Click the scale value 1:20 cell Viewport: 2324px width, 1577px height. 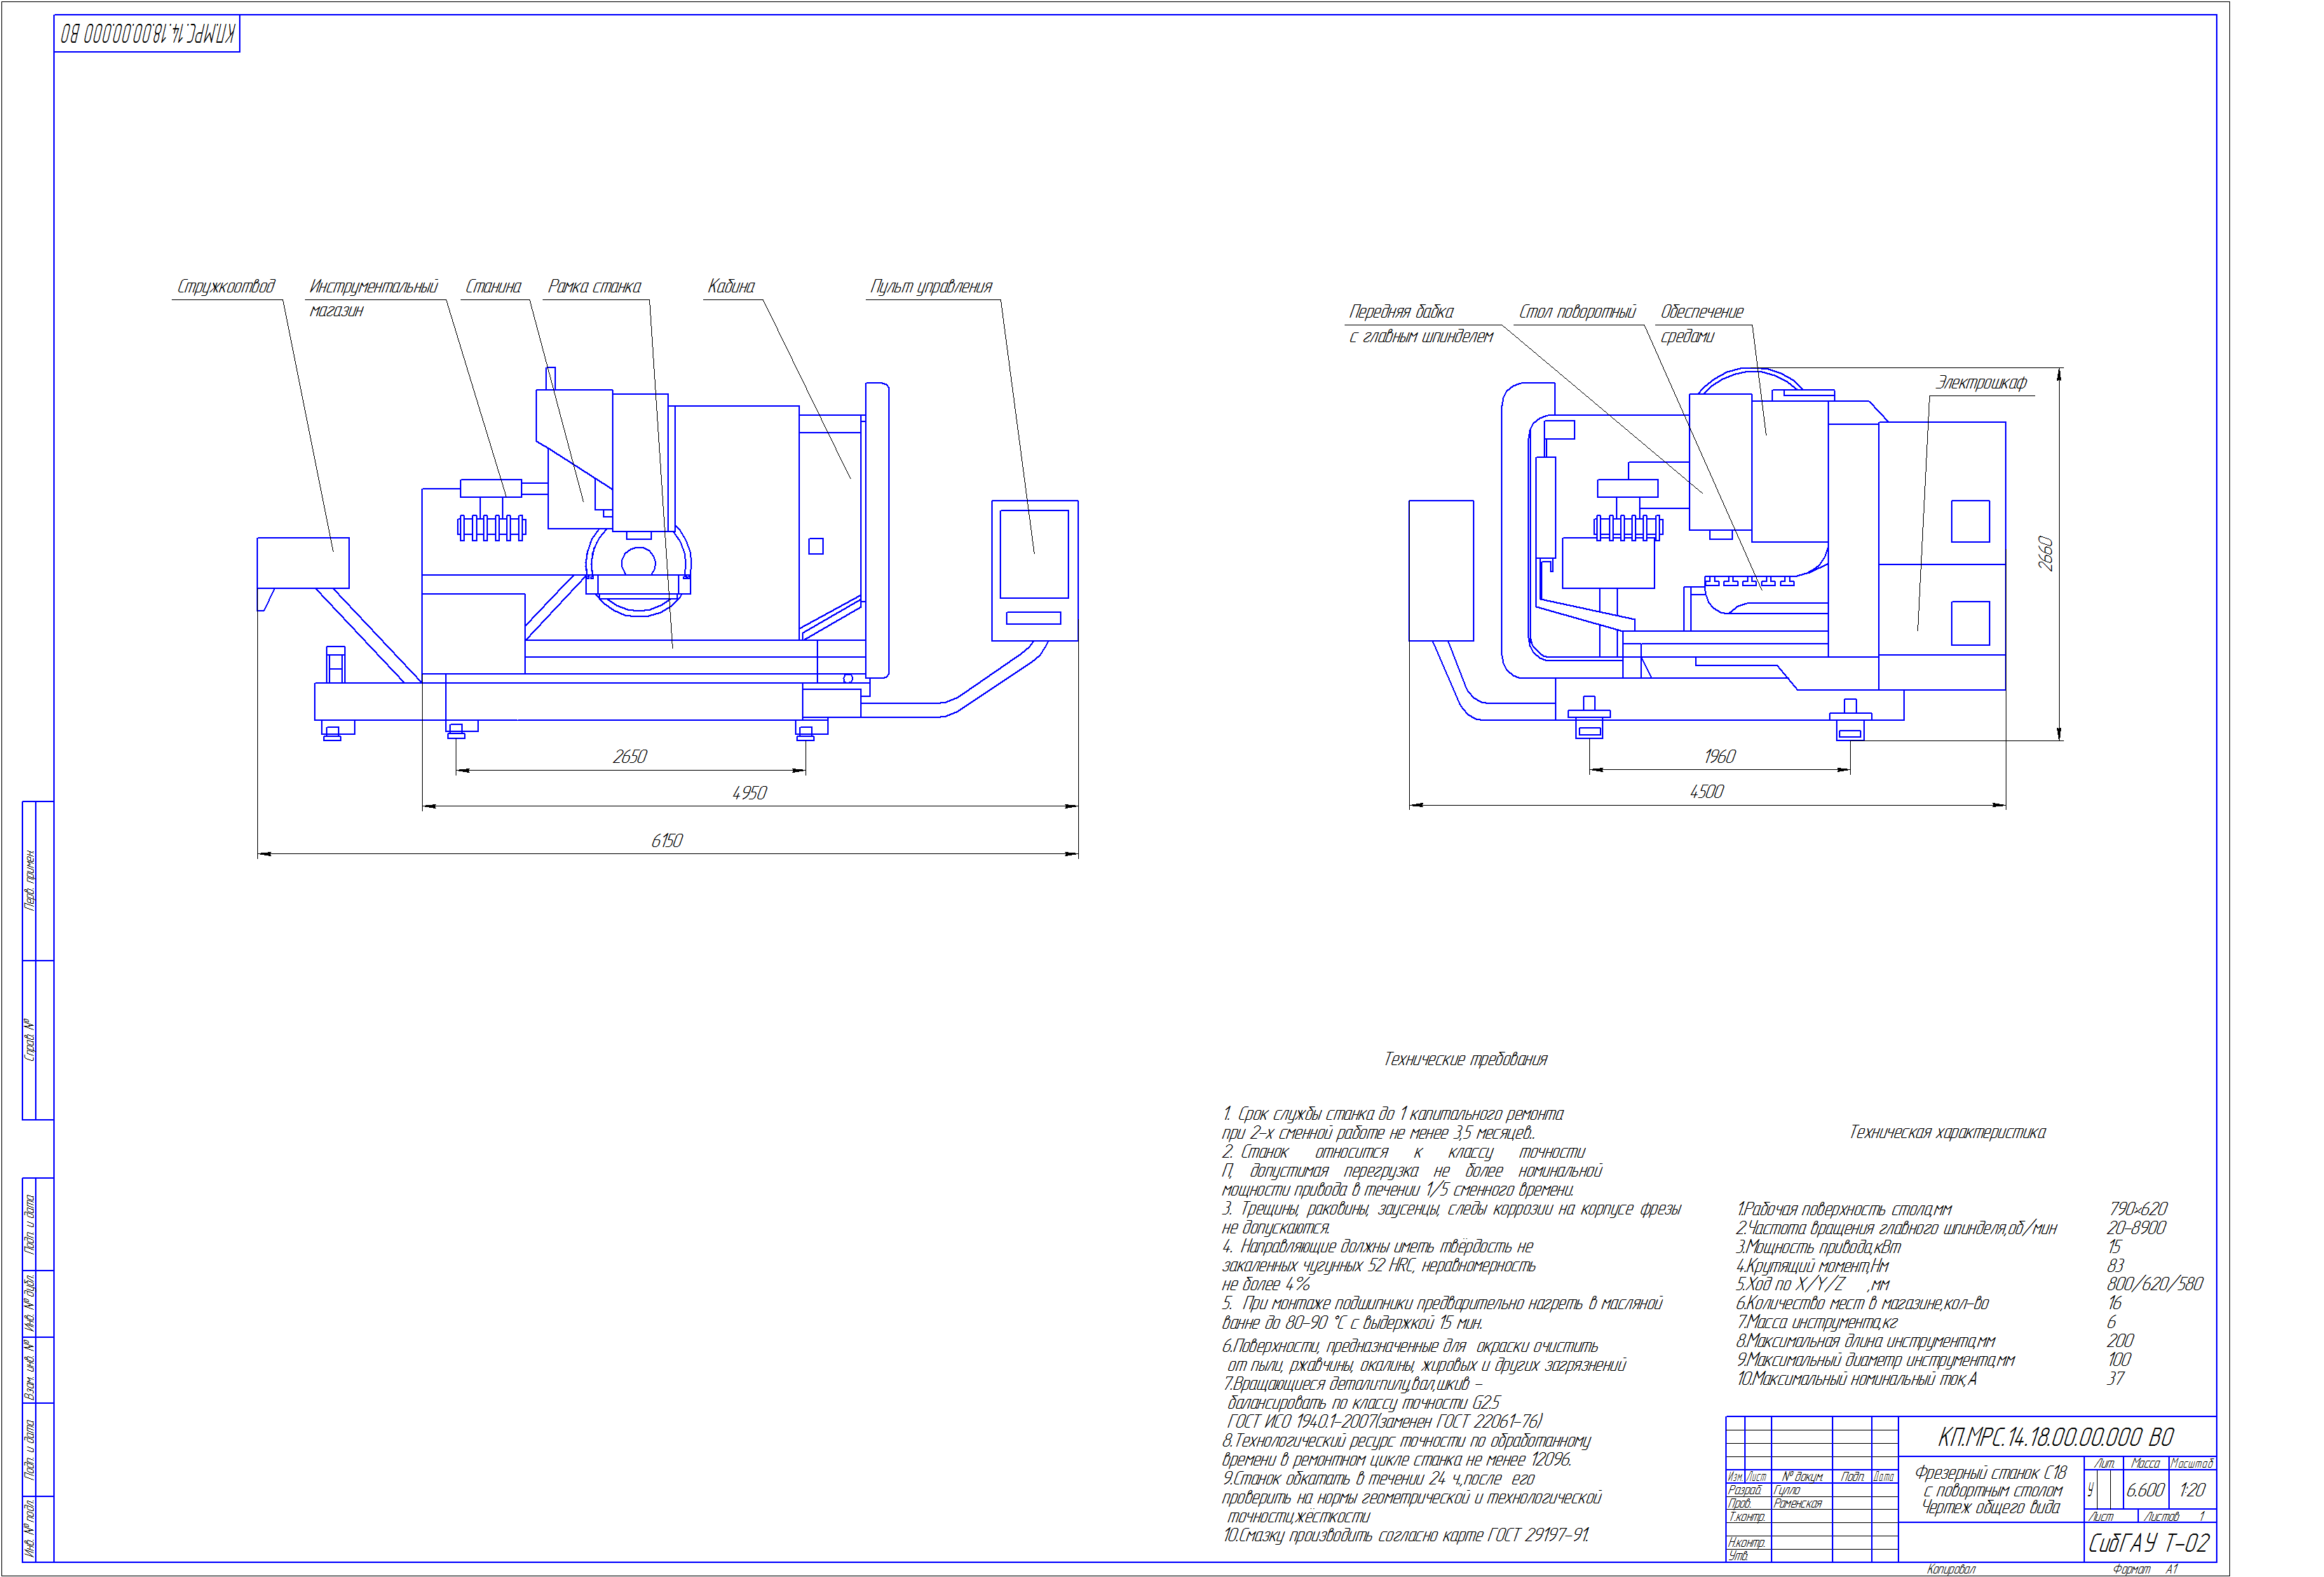pyautogui.click(x=2191, y=1490)
